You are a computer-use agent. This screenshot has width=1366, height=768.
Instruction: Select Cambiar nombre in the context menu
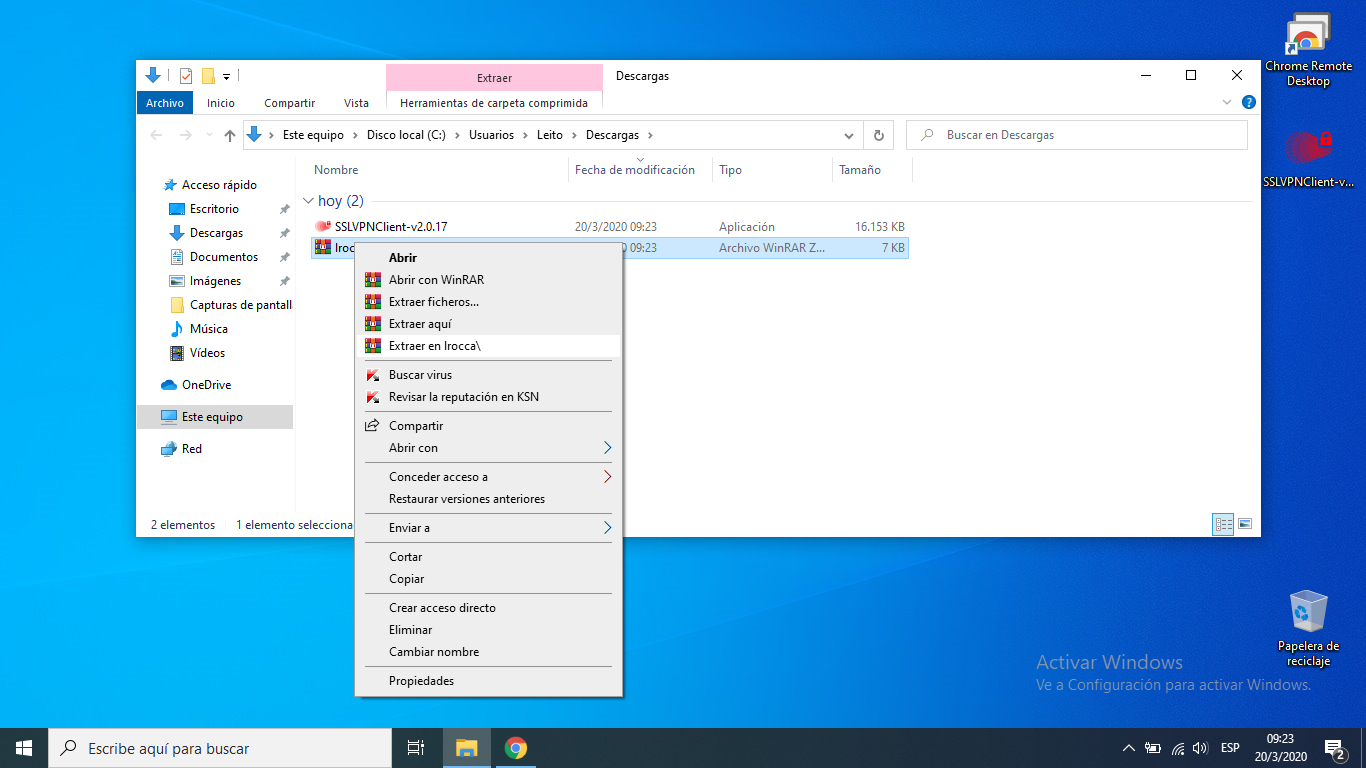[x=489, y=652]
